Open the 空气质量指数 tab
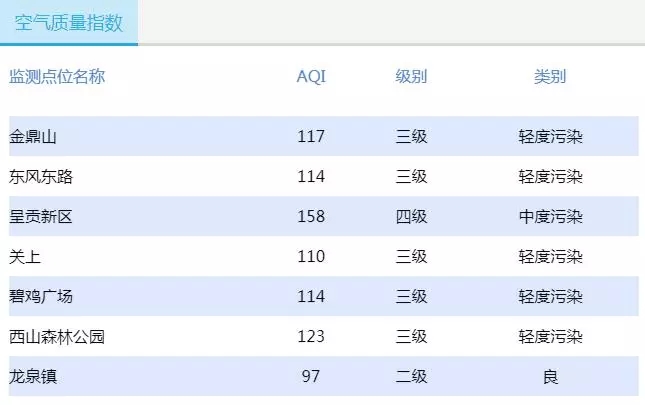This screenshot has width=645, height=405. click(x=68, y=22)
